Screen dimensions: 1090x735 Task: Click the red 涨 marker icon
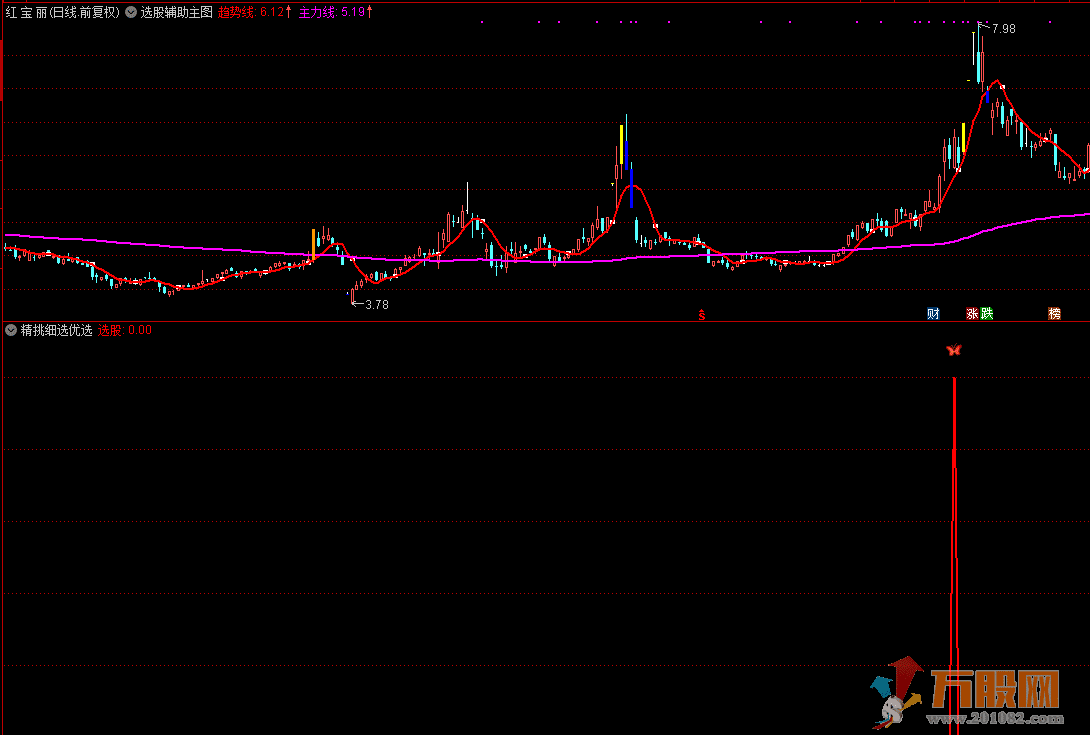pyautogui.click(x=973, y=314)
